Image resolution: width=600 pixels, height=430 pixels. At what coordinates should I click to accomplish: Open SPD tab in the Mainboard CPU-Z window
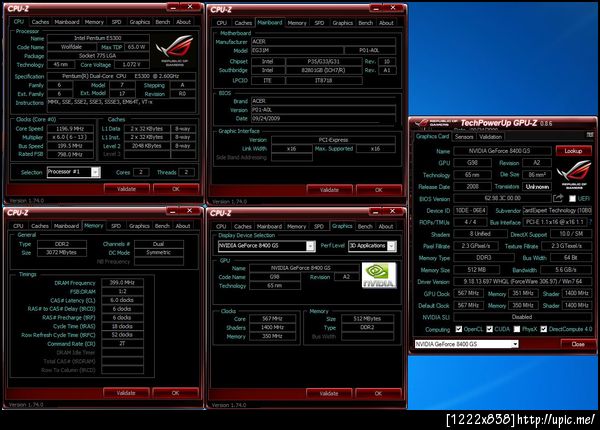pyautogui.click(x=319, y=23)
